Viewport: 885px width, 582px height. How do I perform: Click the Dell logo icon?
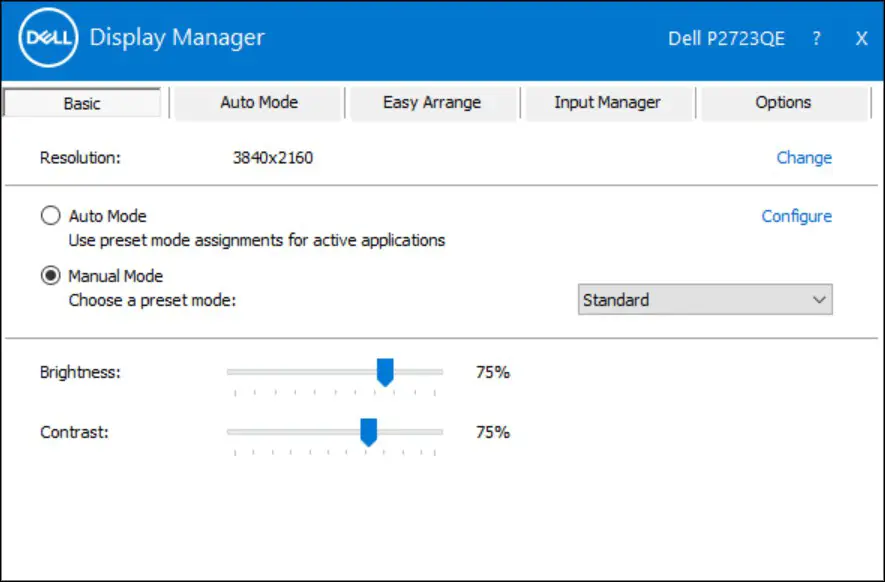tap(47, 40)
